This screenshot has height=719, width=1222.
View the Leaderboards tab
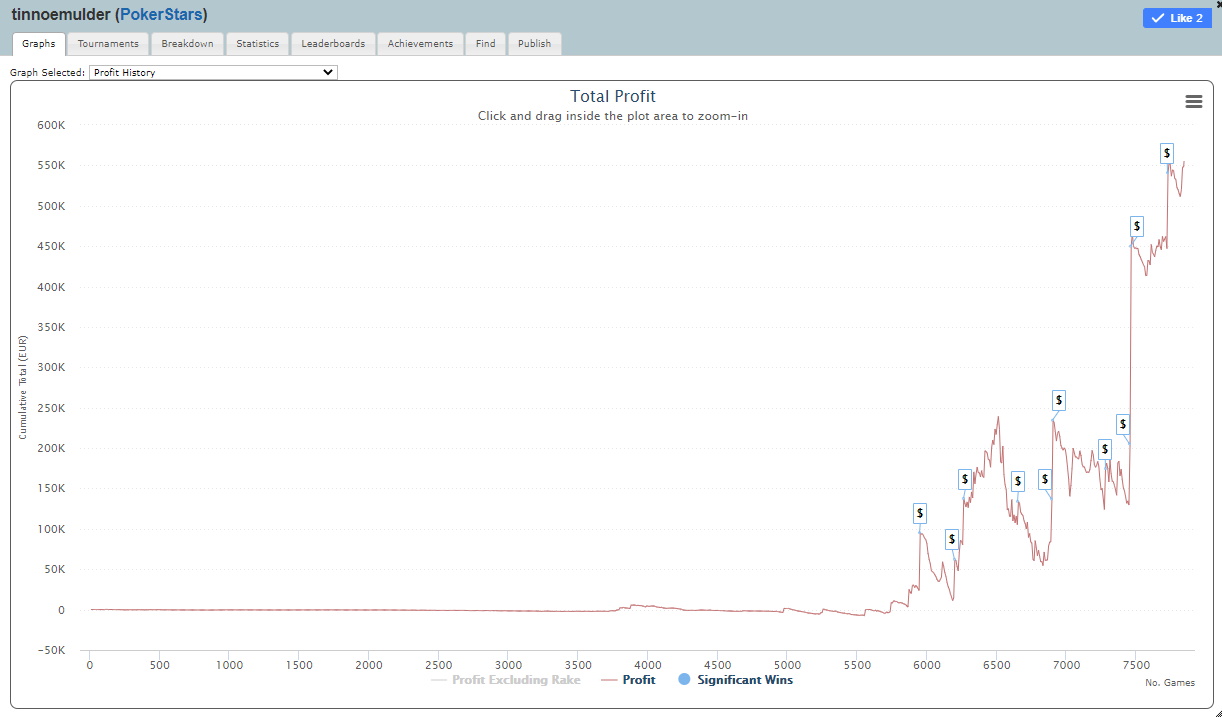pos(333,44)
